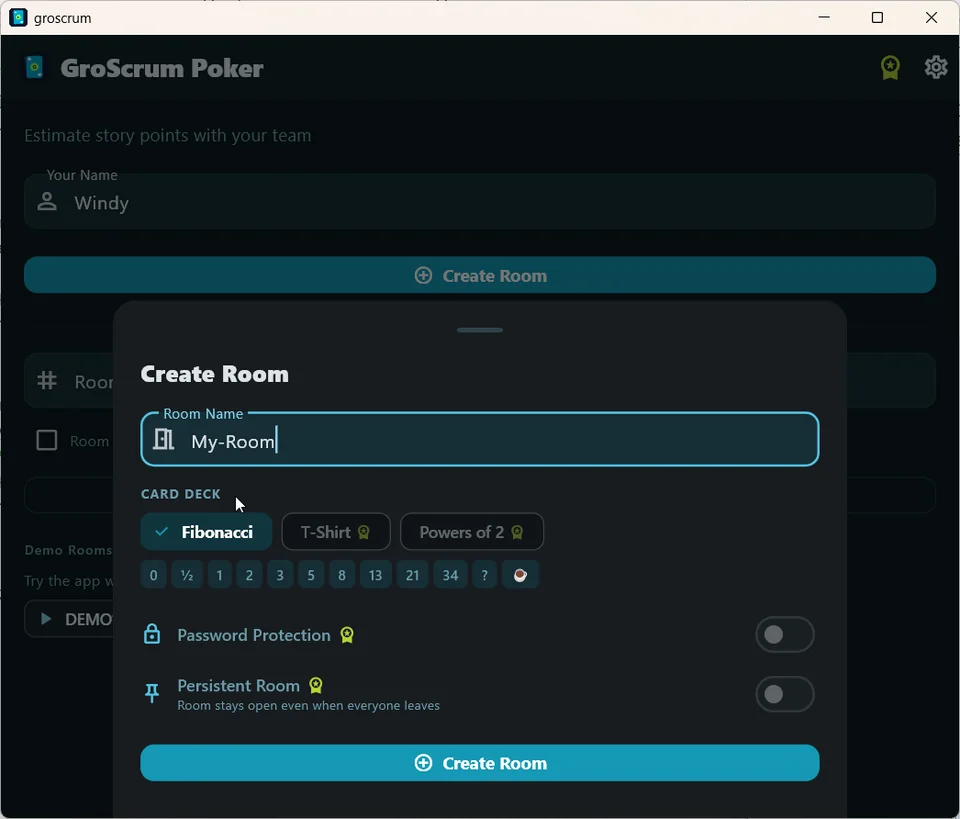Click the 13 card value chip
Image resolution: width=960 pixels, height=819 pixels.
[x=375, y=575]
